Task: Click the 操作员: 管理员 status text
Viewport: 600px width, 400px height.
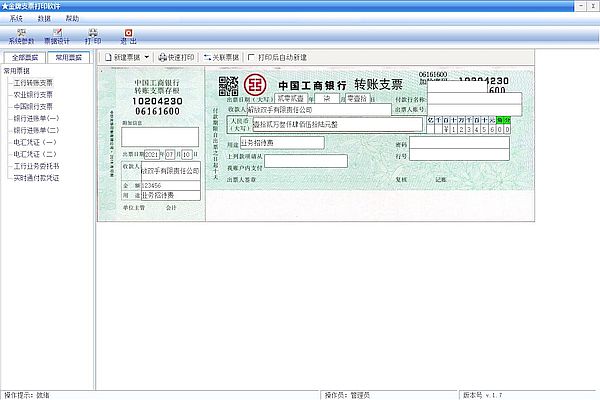Action: (x=347, y=395)
